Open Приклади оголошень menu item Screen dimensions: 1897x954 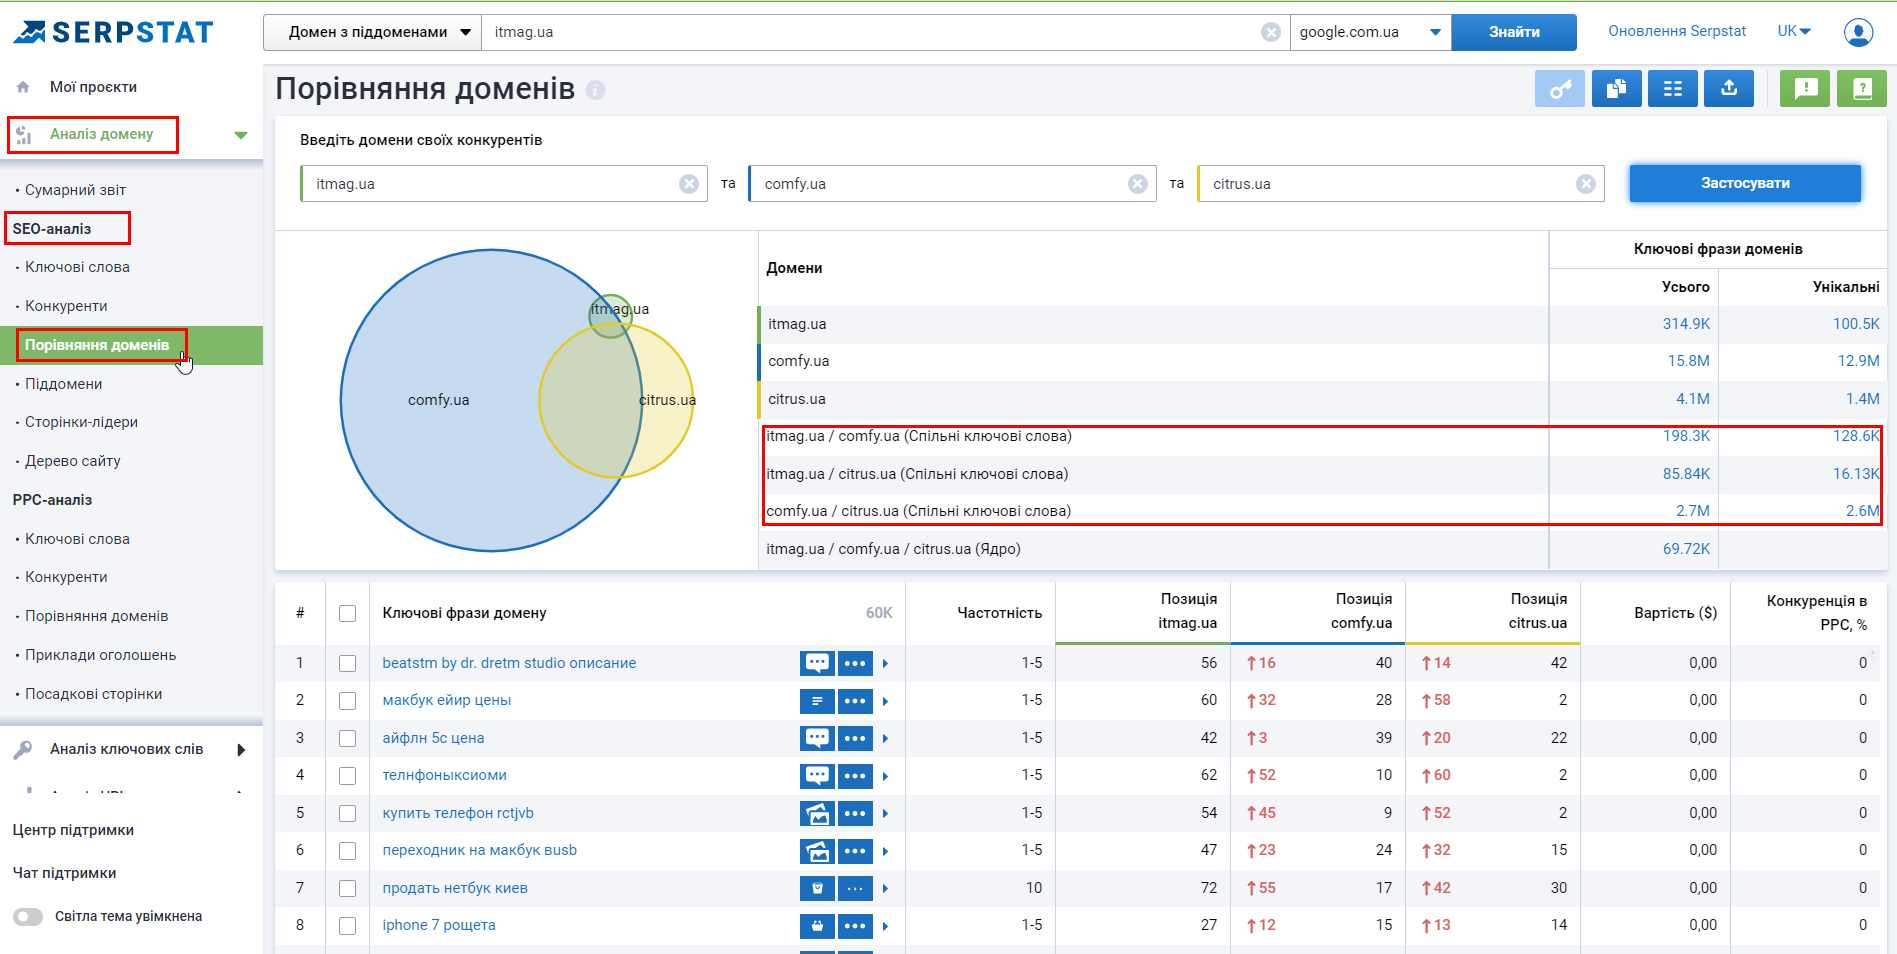coord(100,655)
